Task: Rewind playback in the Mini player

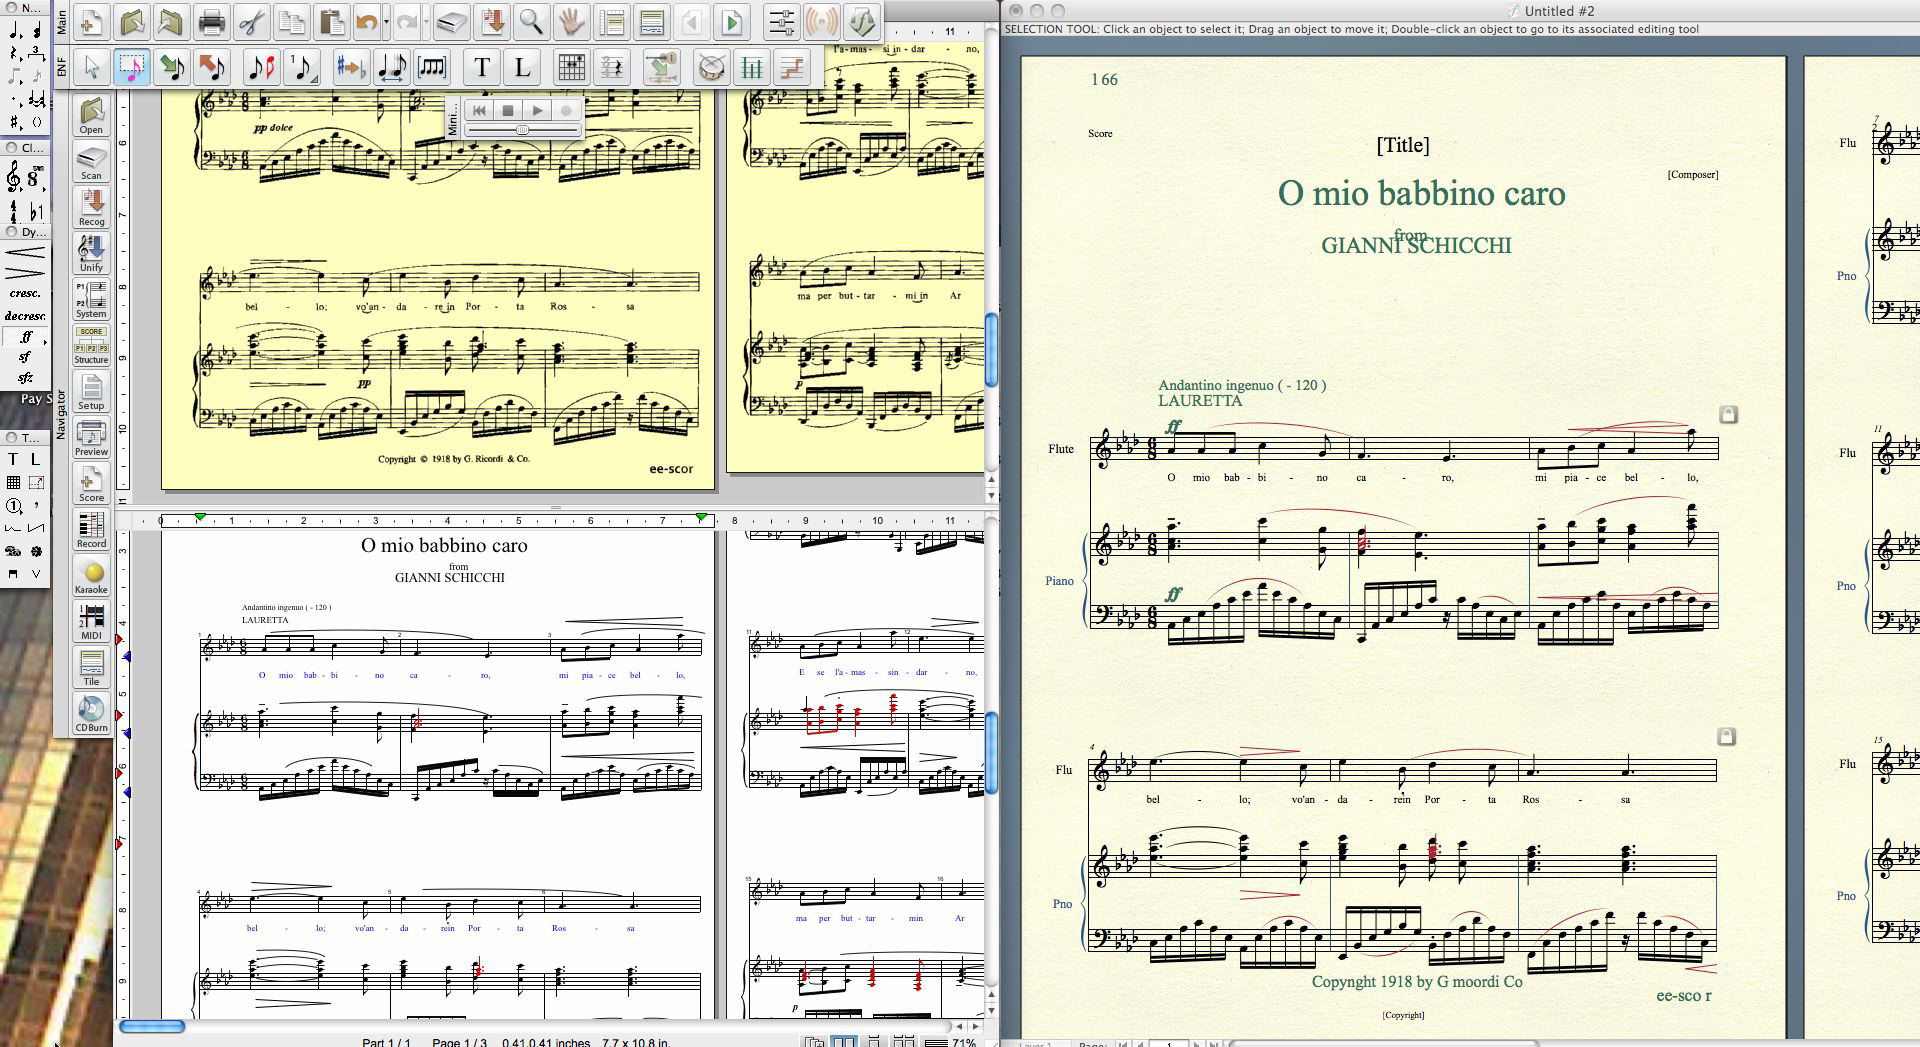Action: 479,110
